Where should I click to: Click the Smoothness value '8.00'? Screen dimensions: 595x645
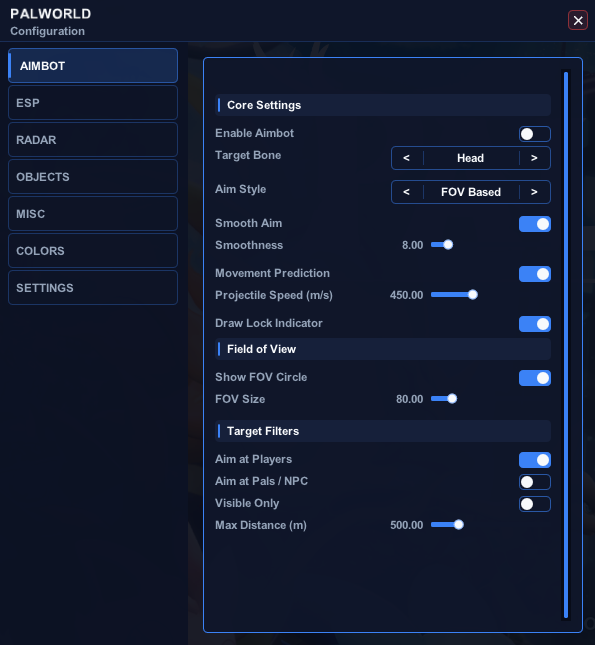(412, 245)
